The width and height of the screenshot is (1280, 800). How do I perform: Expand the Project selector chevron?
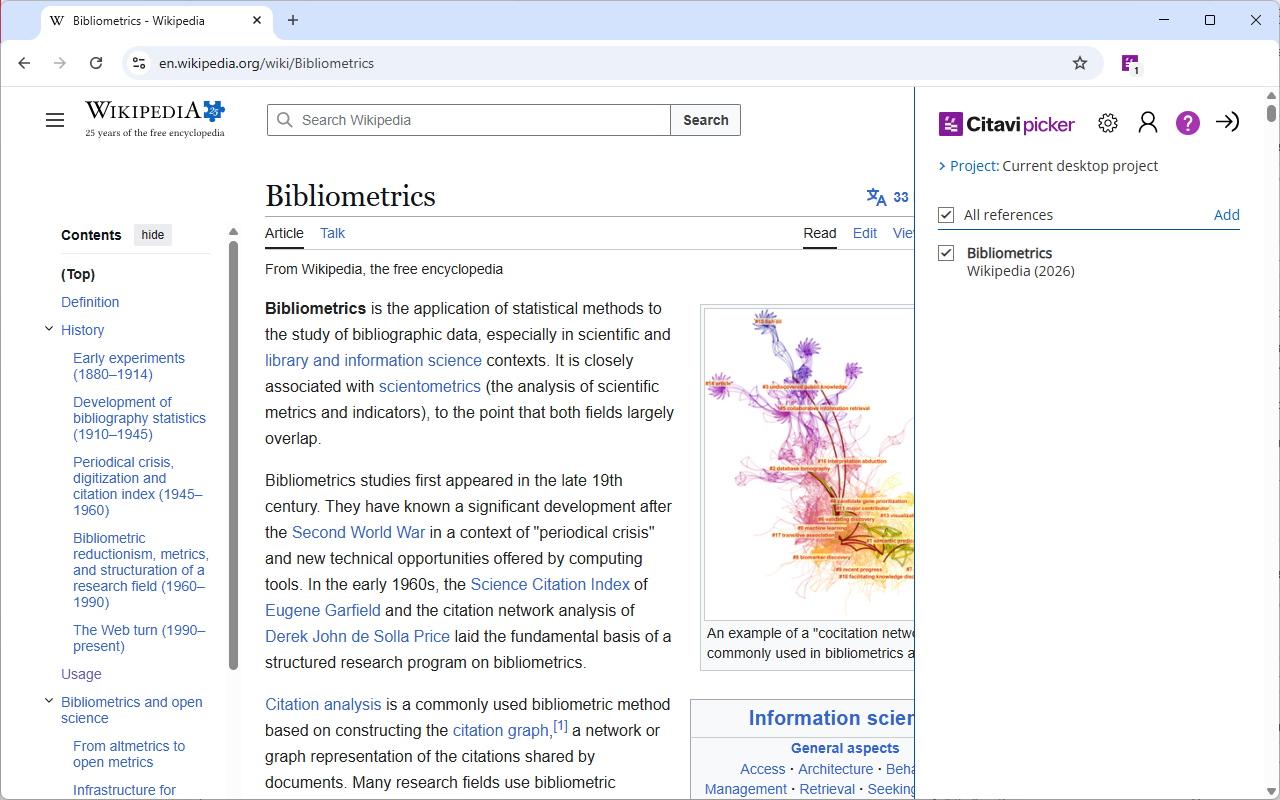click(942, 166)
